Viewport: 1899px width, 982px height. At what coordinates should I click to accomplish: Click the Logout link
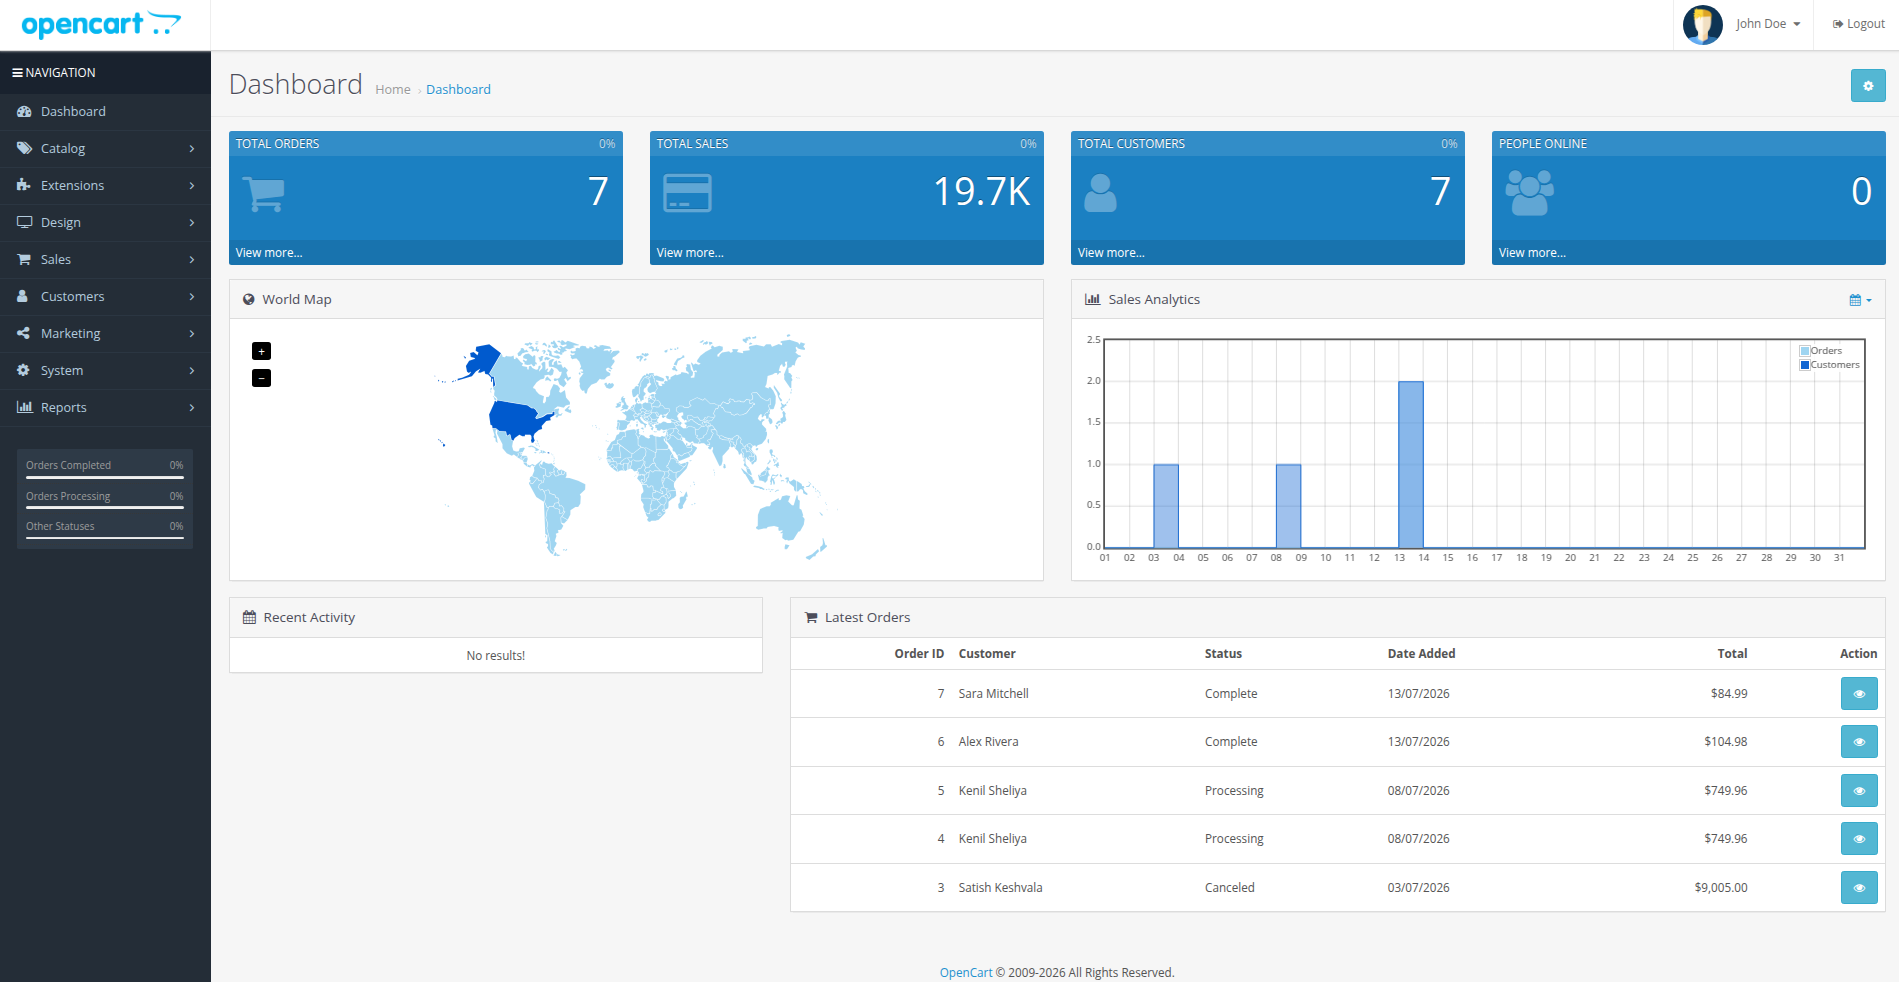click(x=1858, y=24)
